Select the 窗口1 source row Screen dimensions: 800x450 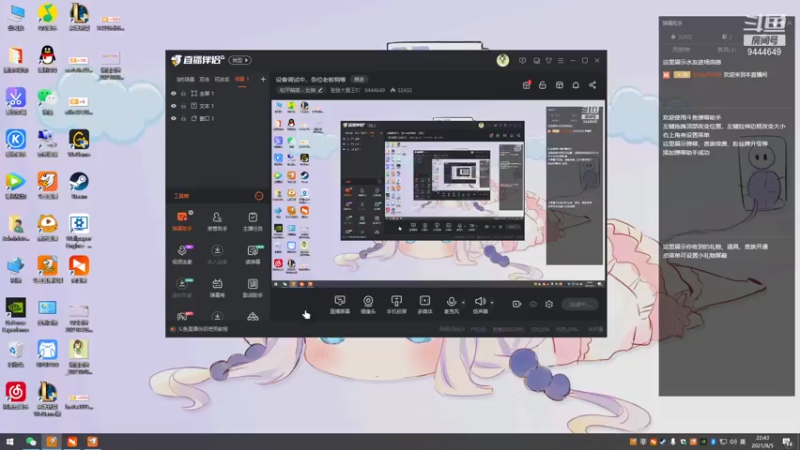tap(217, 118)
